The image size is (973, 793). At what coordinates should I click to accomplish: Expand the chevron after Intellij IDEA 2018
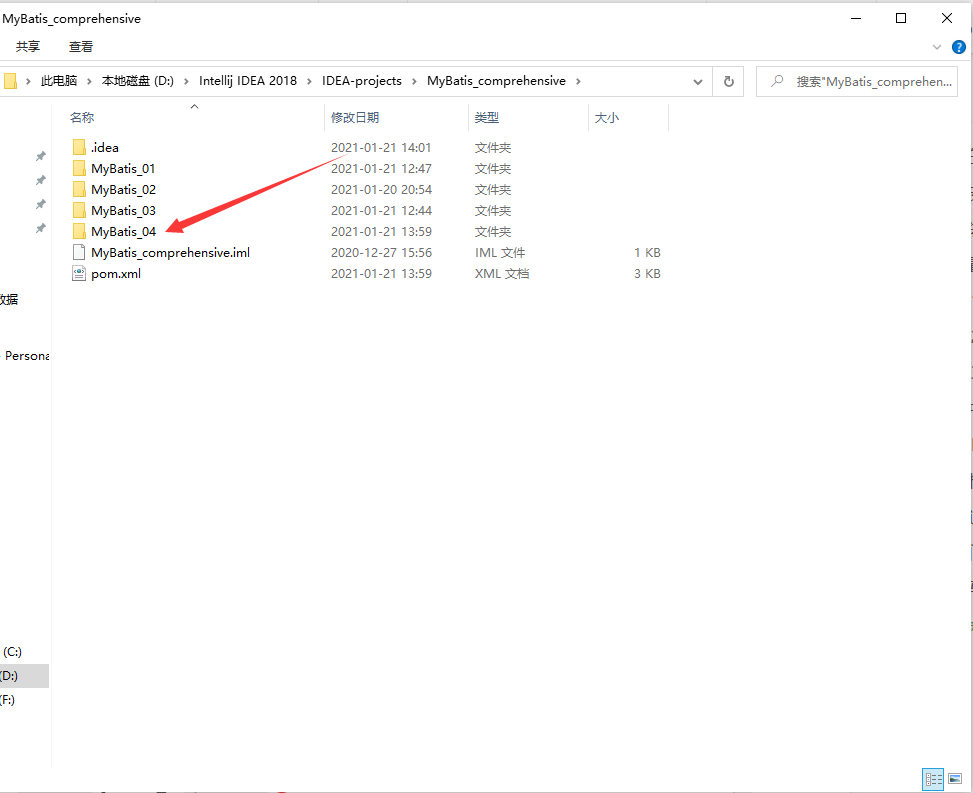[x=309, y=81]
